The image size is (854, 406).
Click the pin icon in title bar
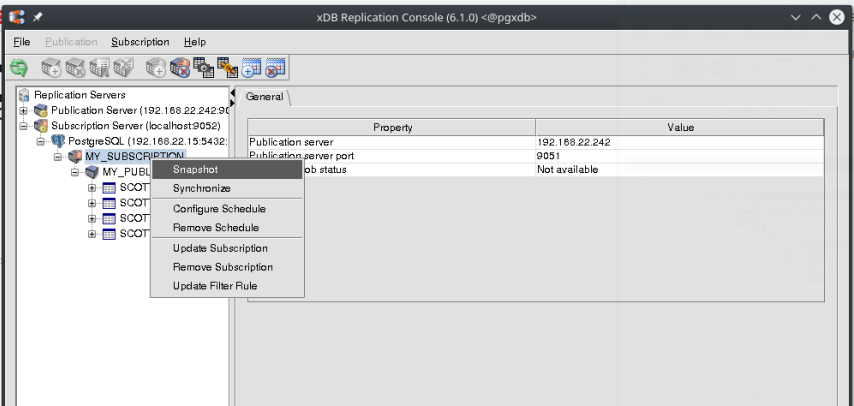(37, 17)
